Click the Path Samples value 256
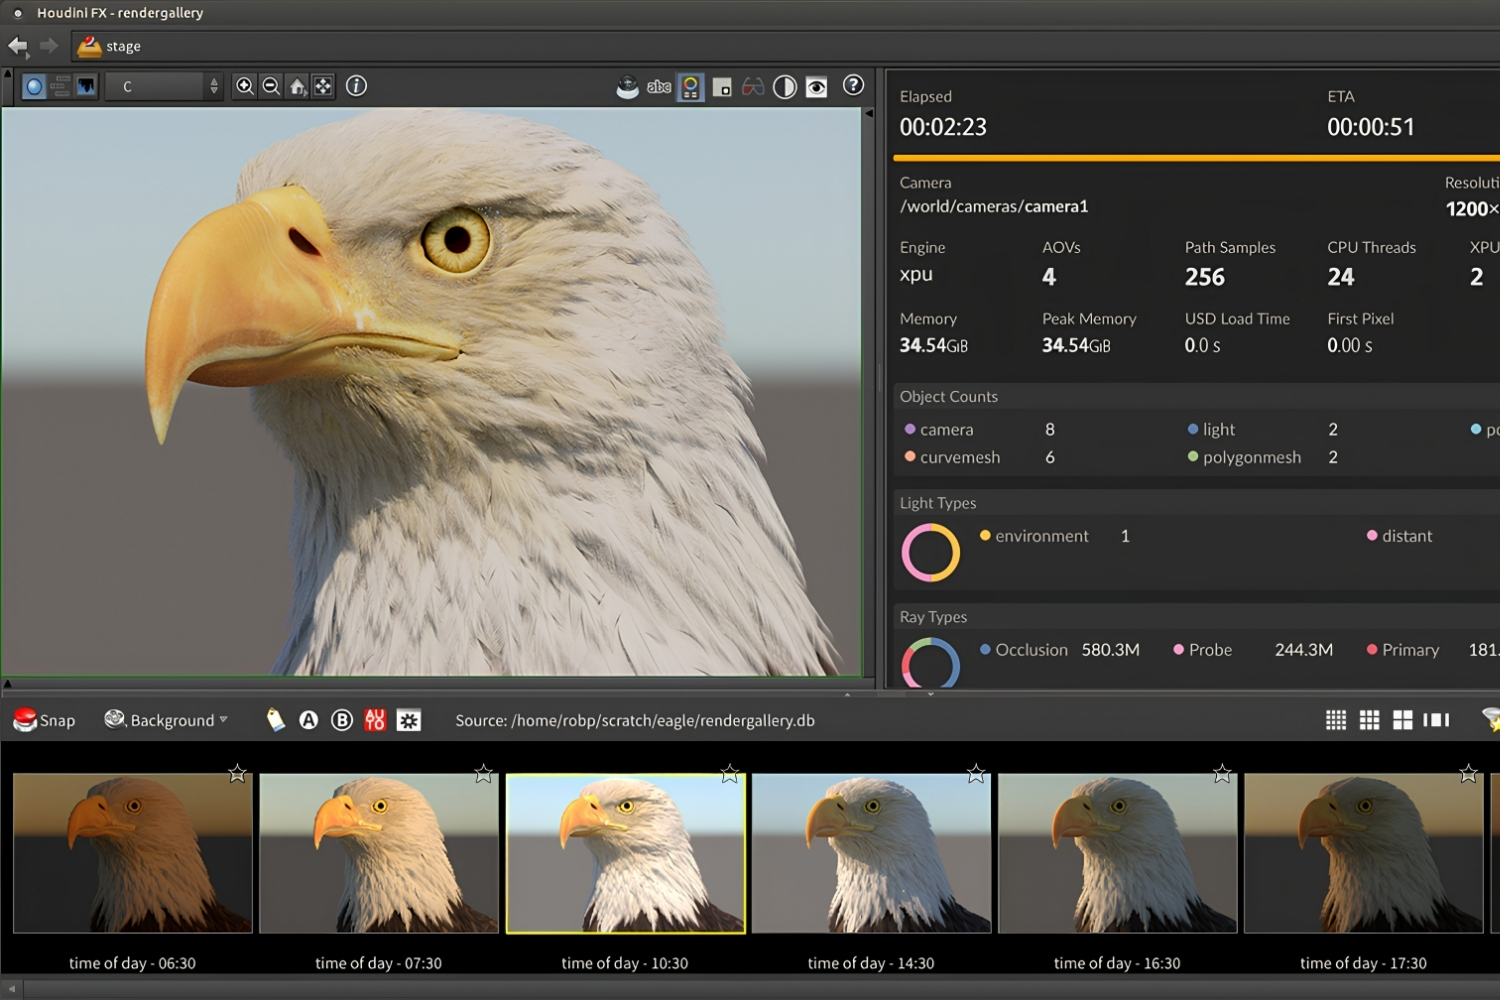This screenshot has width=1500, height=1000. point(1205,277)
